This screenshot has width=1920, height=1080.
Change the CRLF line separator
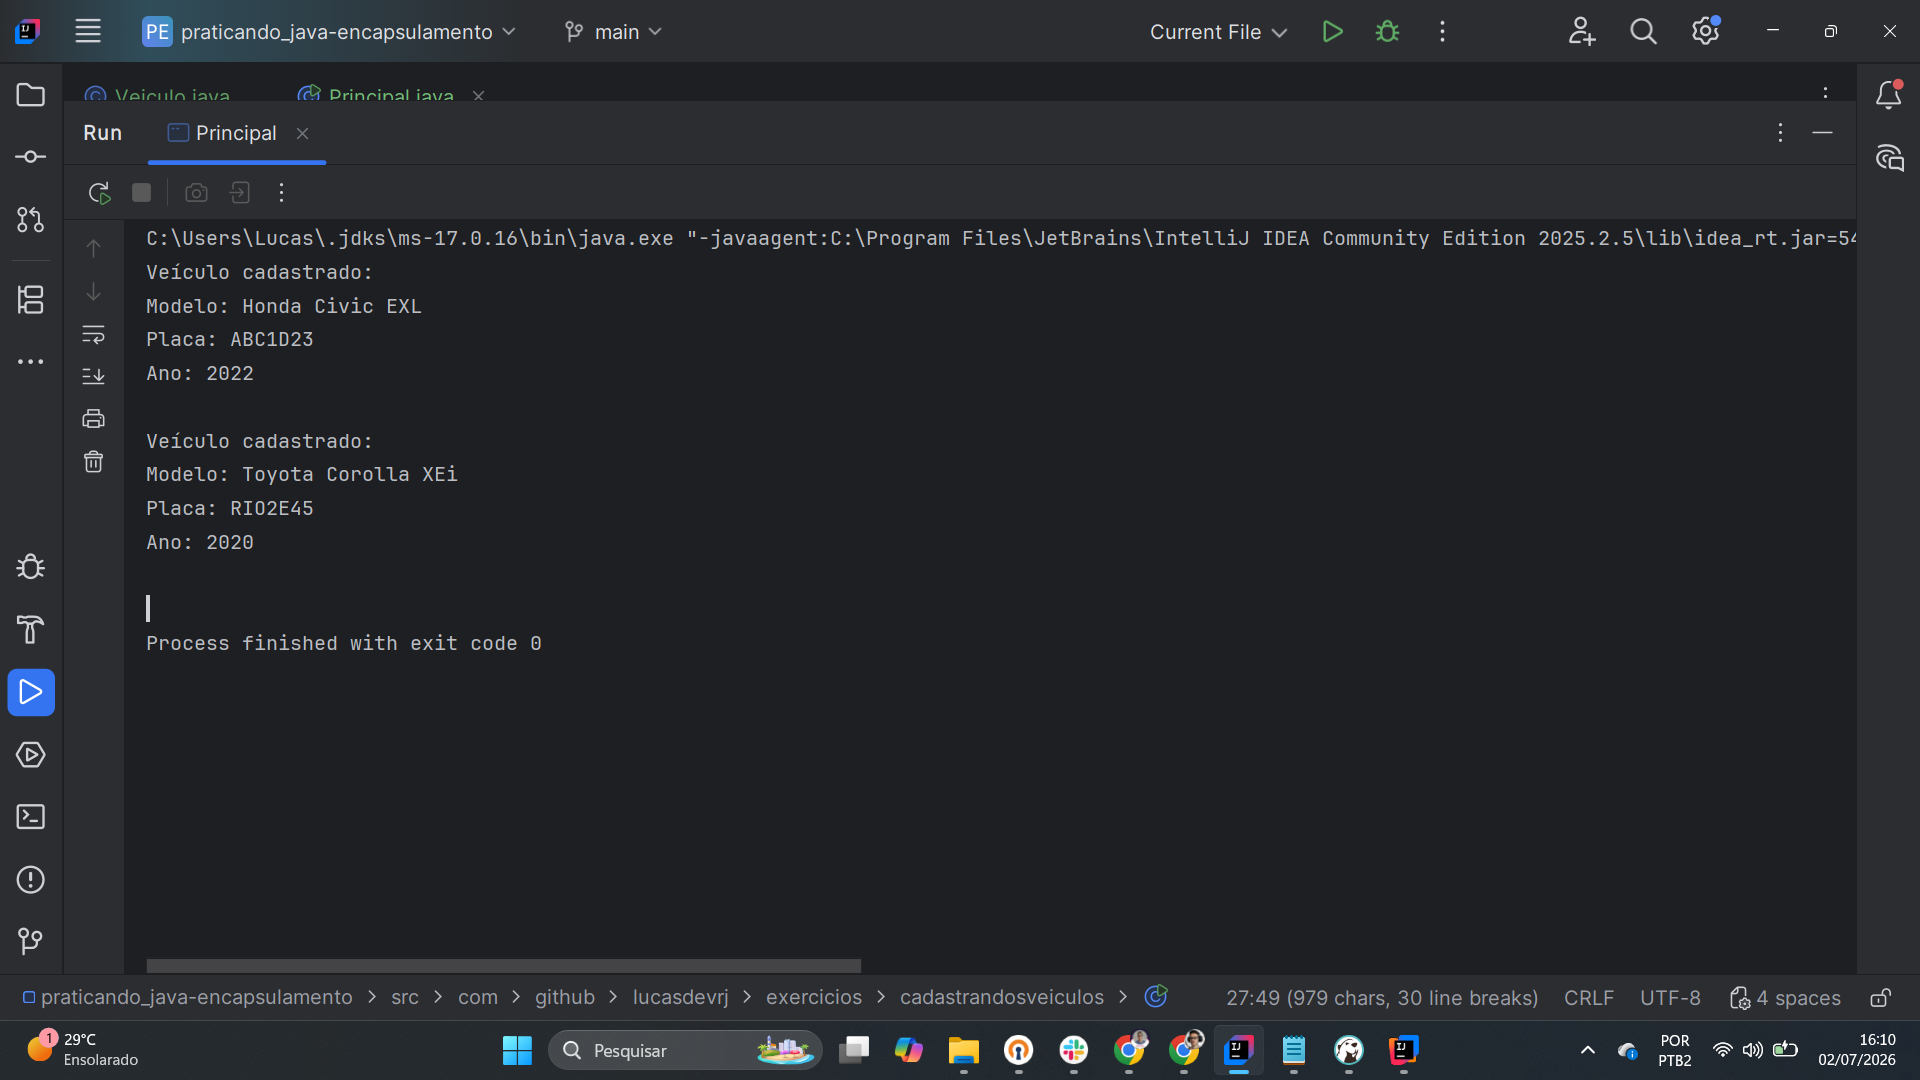[x=1588, y=998]
